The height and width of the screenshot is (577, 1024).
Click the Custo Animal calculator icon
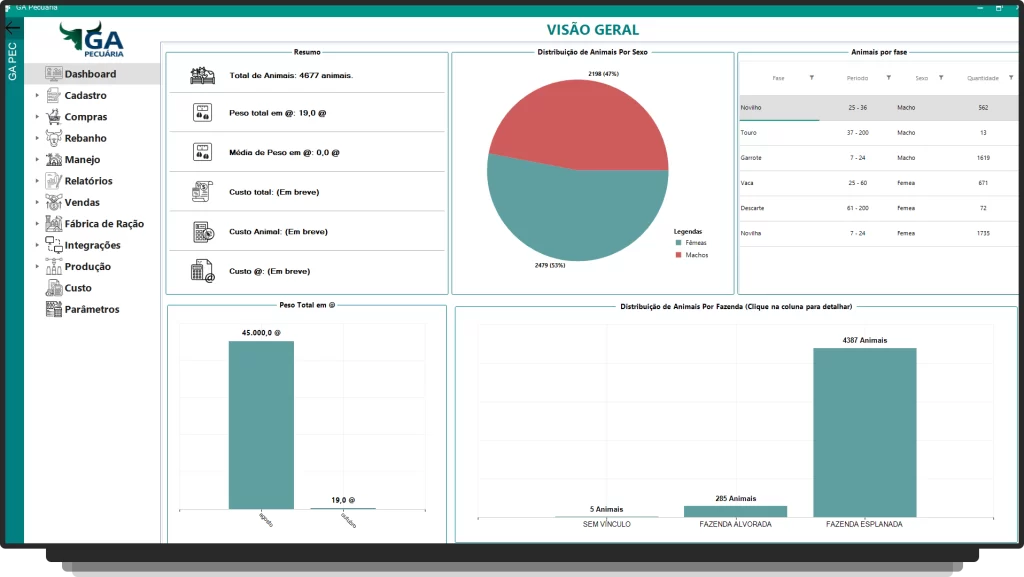click(x=202, y=232)
